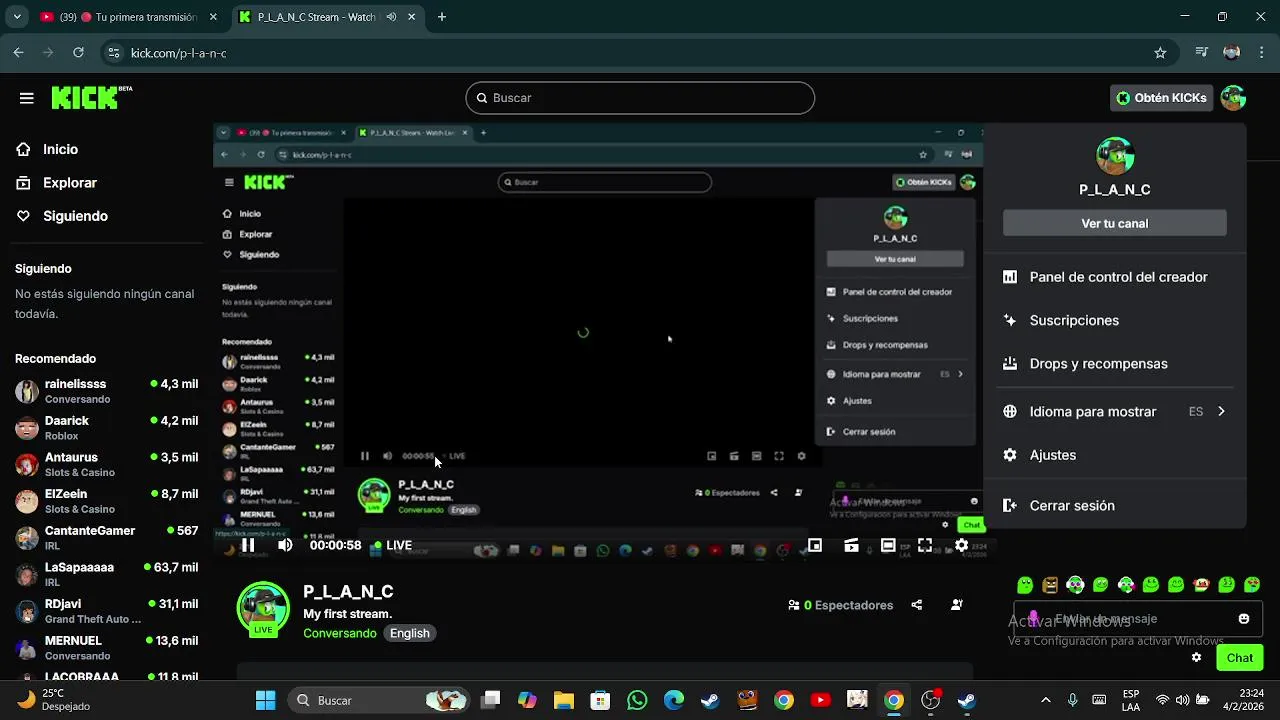Open Drops y recompensas
The image size is (1280, 720).
click(x=1114, y=364)
